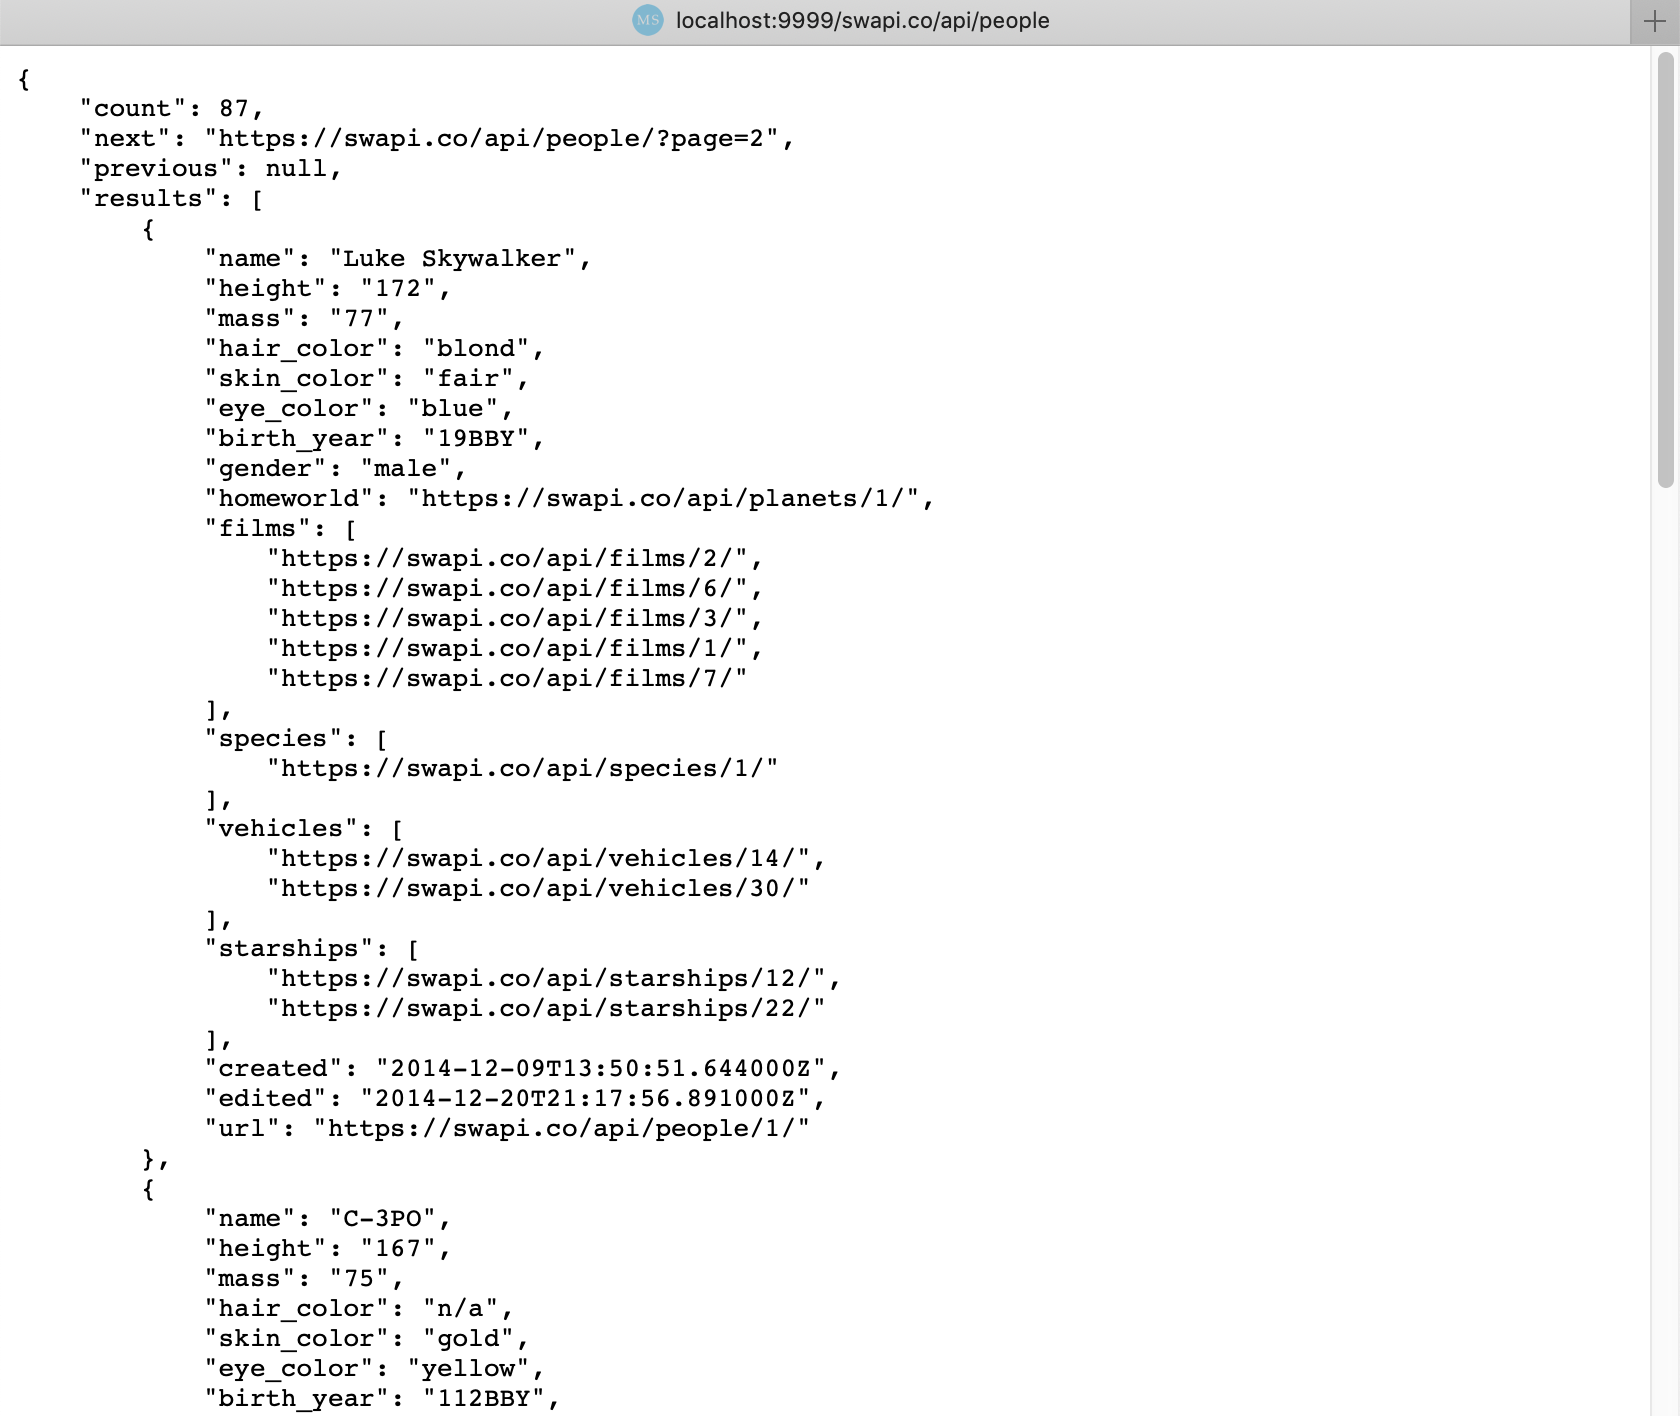Click the mass value "77"
The image size is (1680, 1416).
click(x=359, y=318)
